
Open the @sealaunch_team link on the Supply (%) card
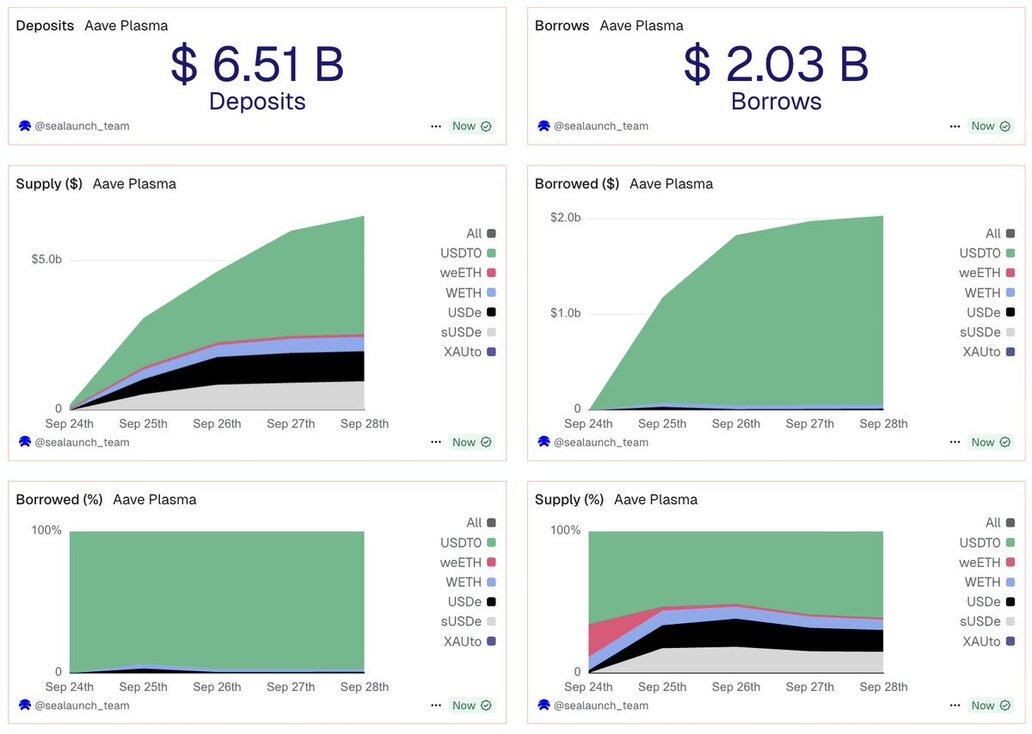tap(601, 705)
